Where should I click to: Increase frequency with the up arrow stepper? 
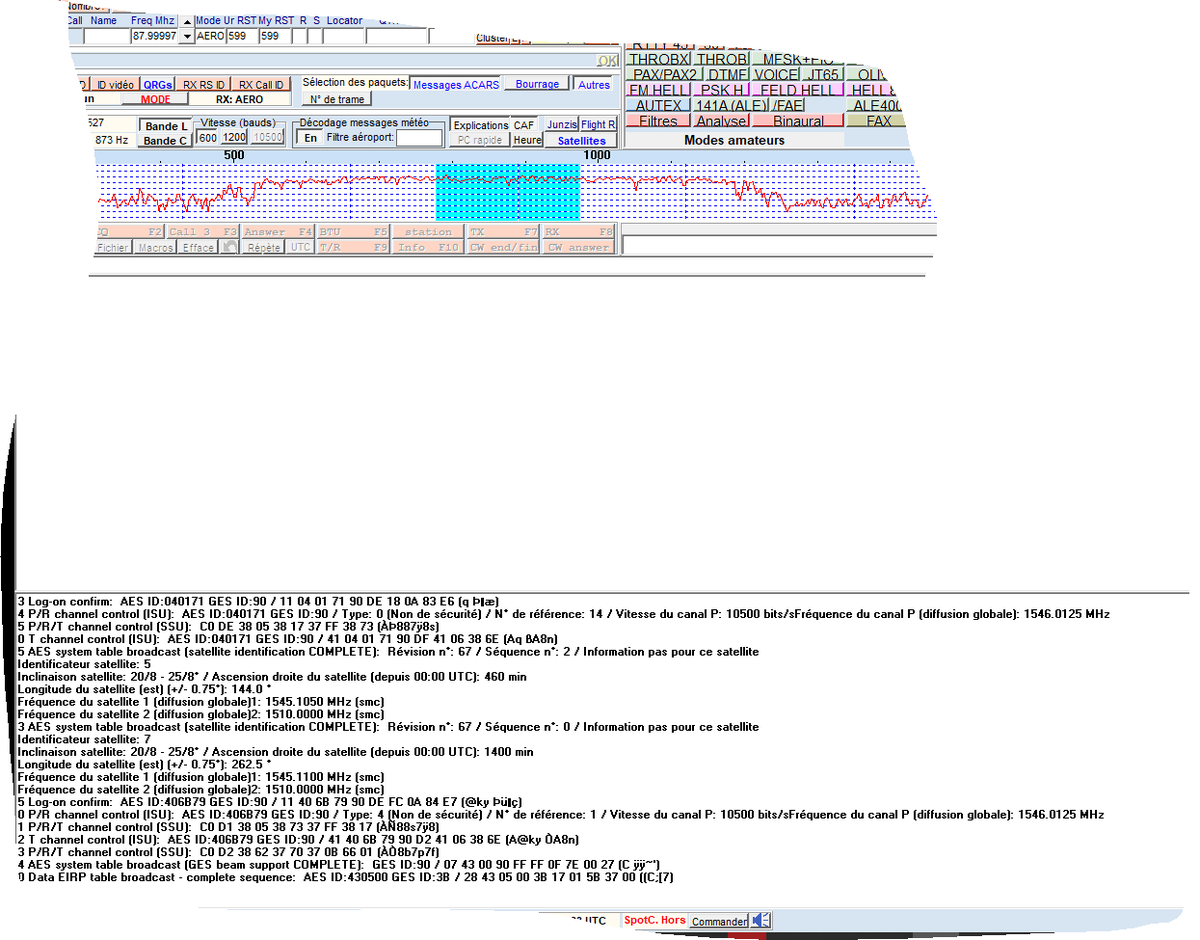click(x=186, y=20)
